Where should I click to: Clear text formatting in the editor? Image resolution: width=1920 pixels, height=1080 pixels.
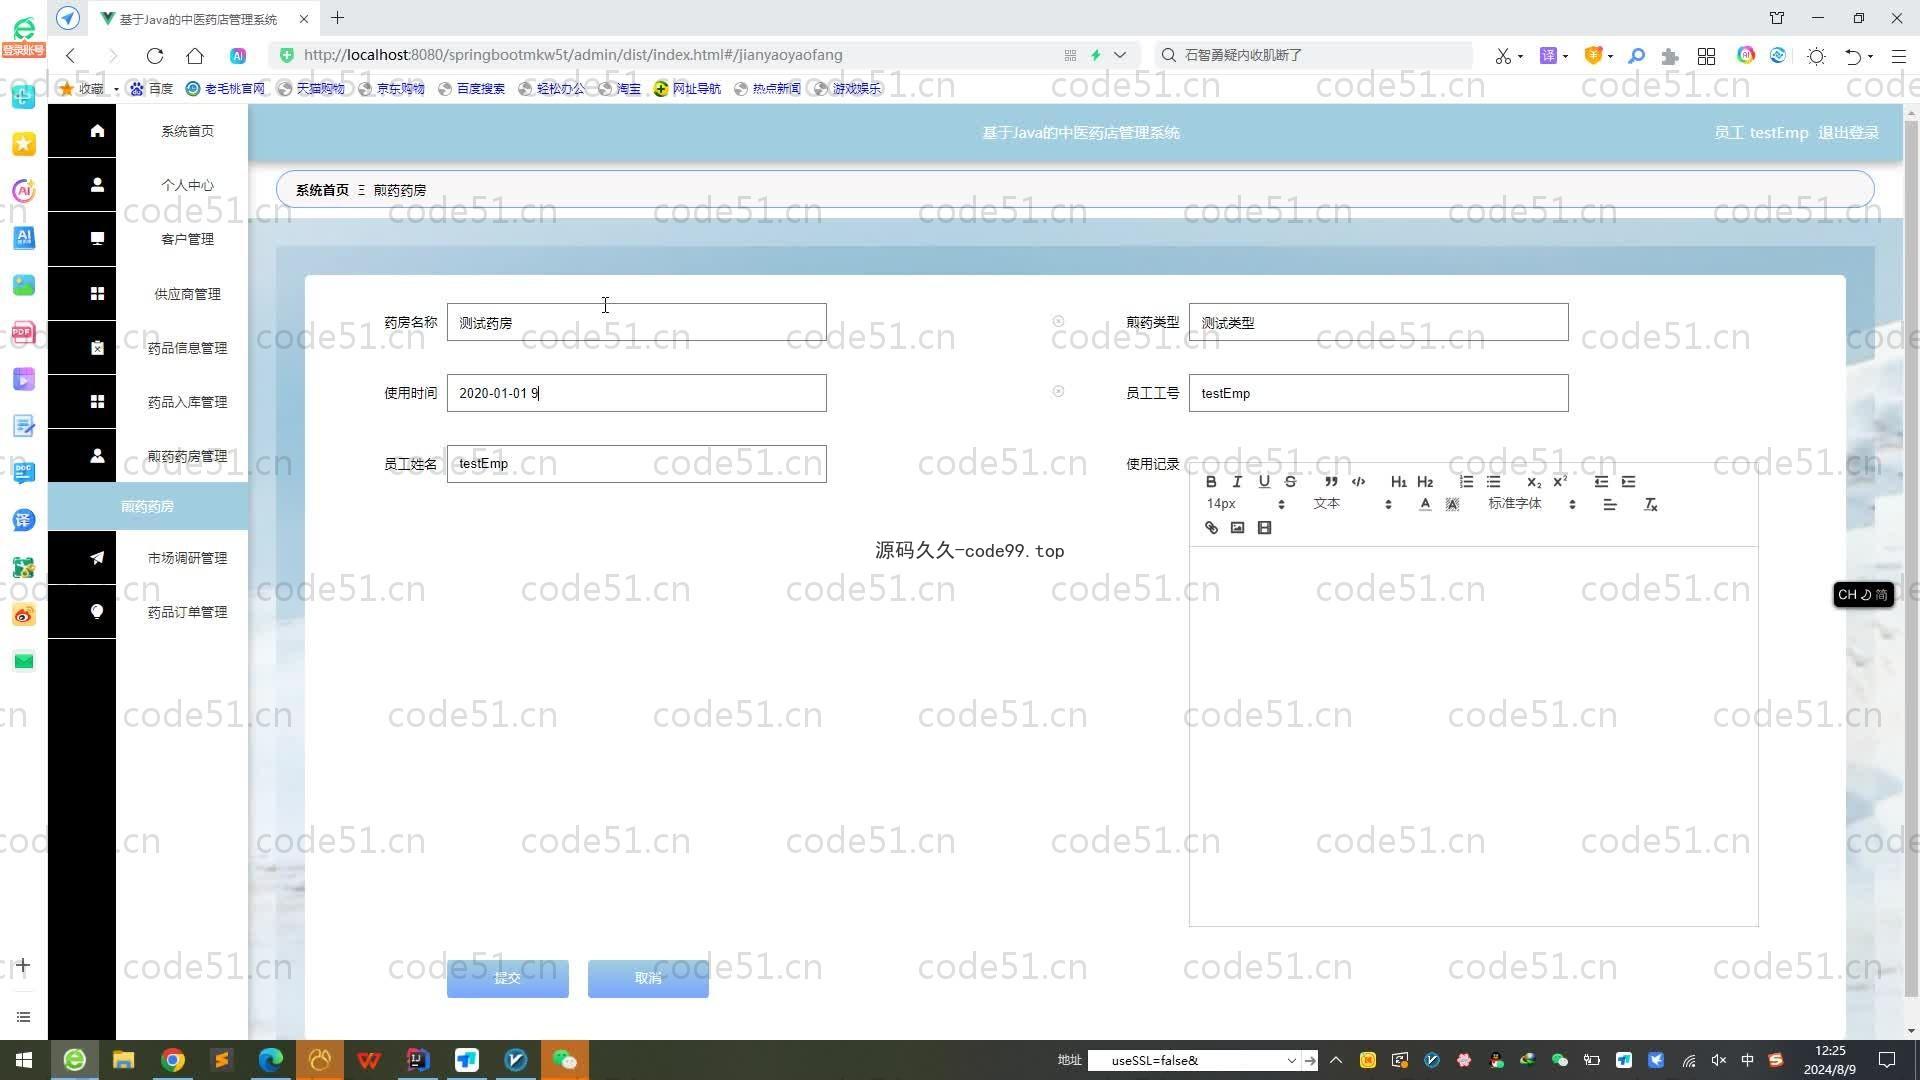(x=1651, y=504)
